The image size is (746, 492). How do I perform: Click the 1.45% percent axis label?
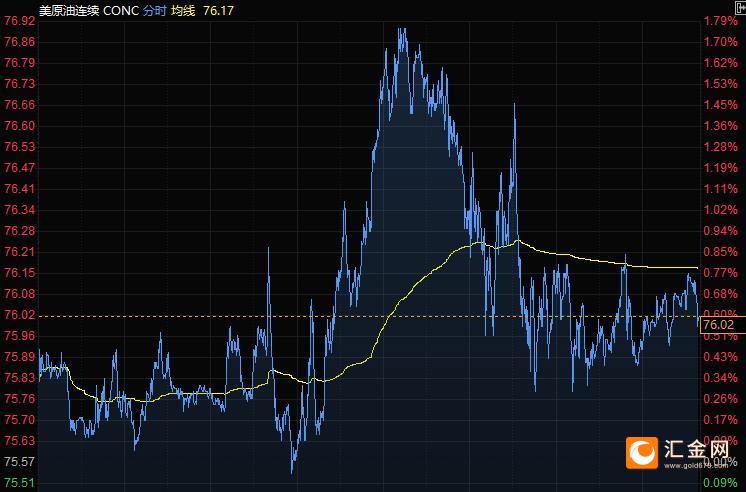point(721,105)
